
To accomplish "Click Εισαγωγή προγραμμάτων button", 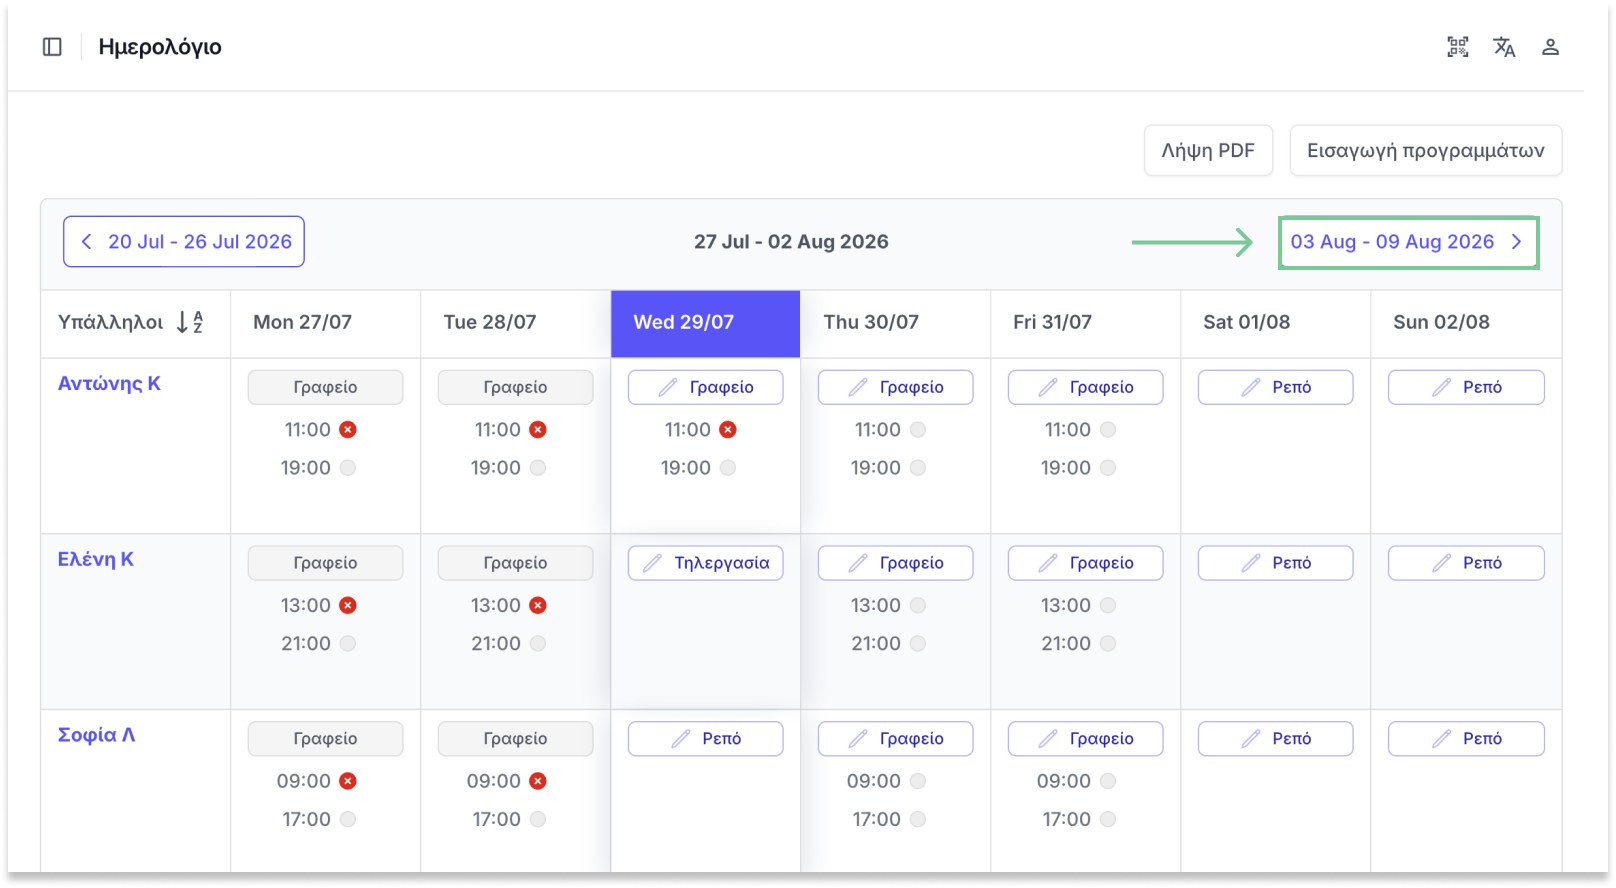I will click(1425, 151).
